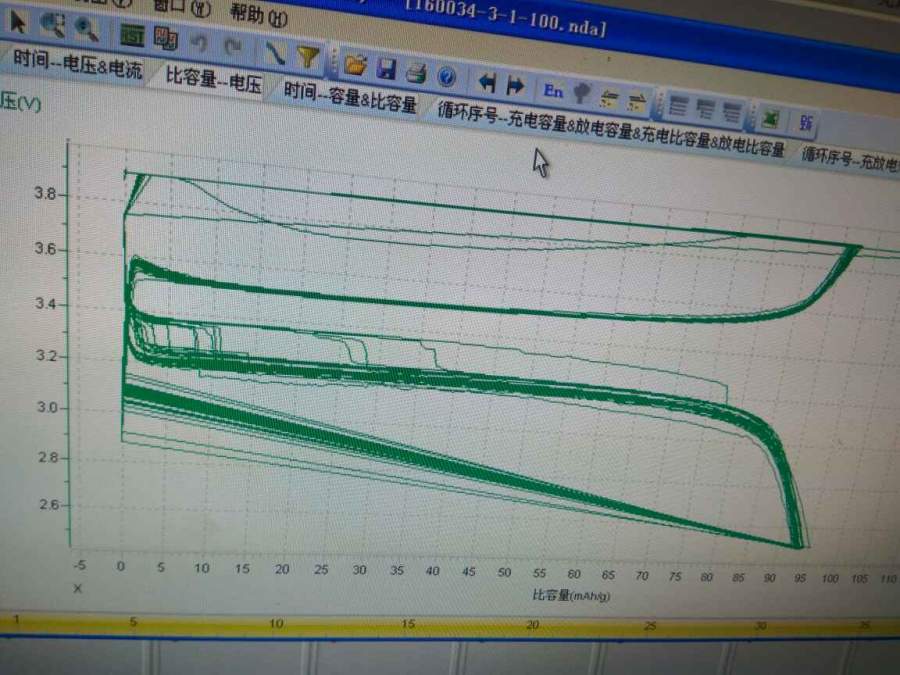Switch to 时间--容量&比容量 tab

click(350, 97)
